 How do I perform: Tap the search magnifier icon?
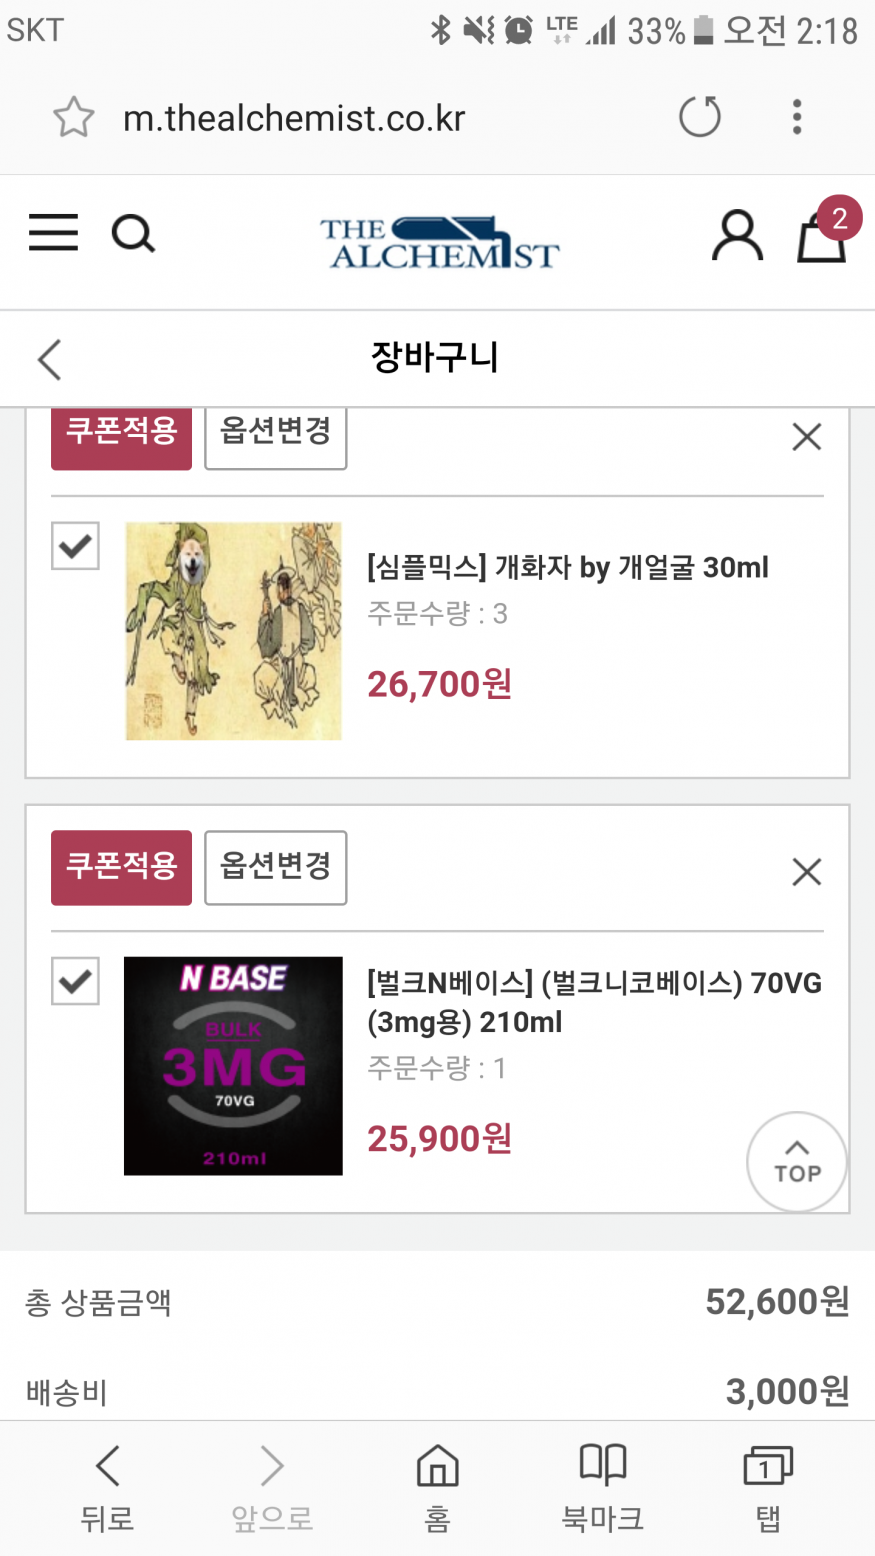click(133, 235)
